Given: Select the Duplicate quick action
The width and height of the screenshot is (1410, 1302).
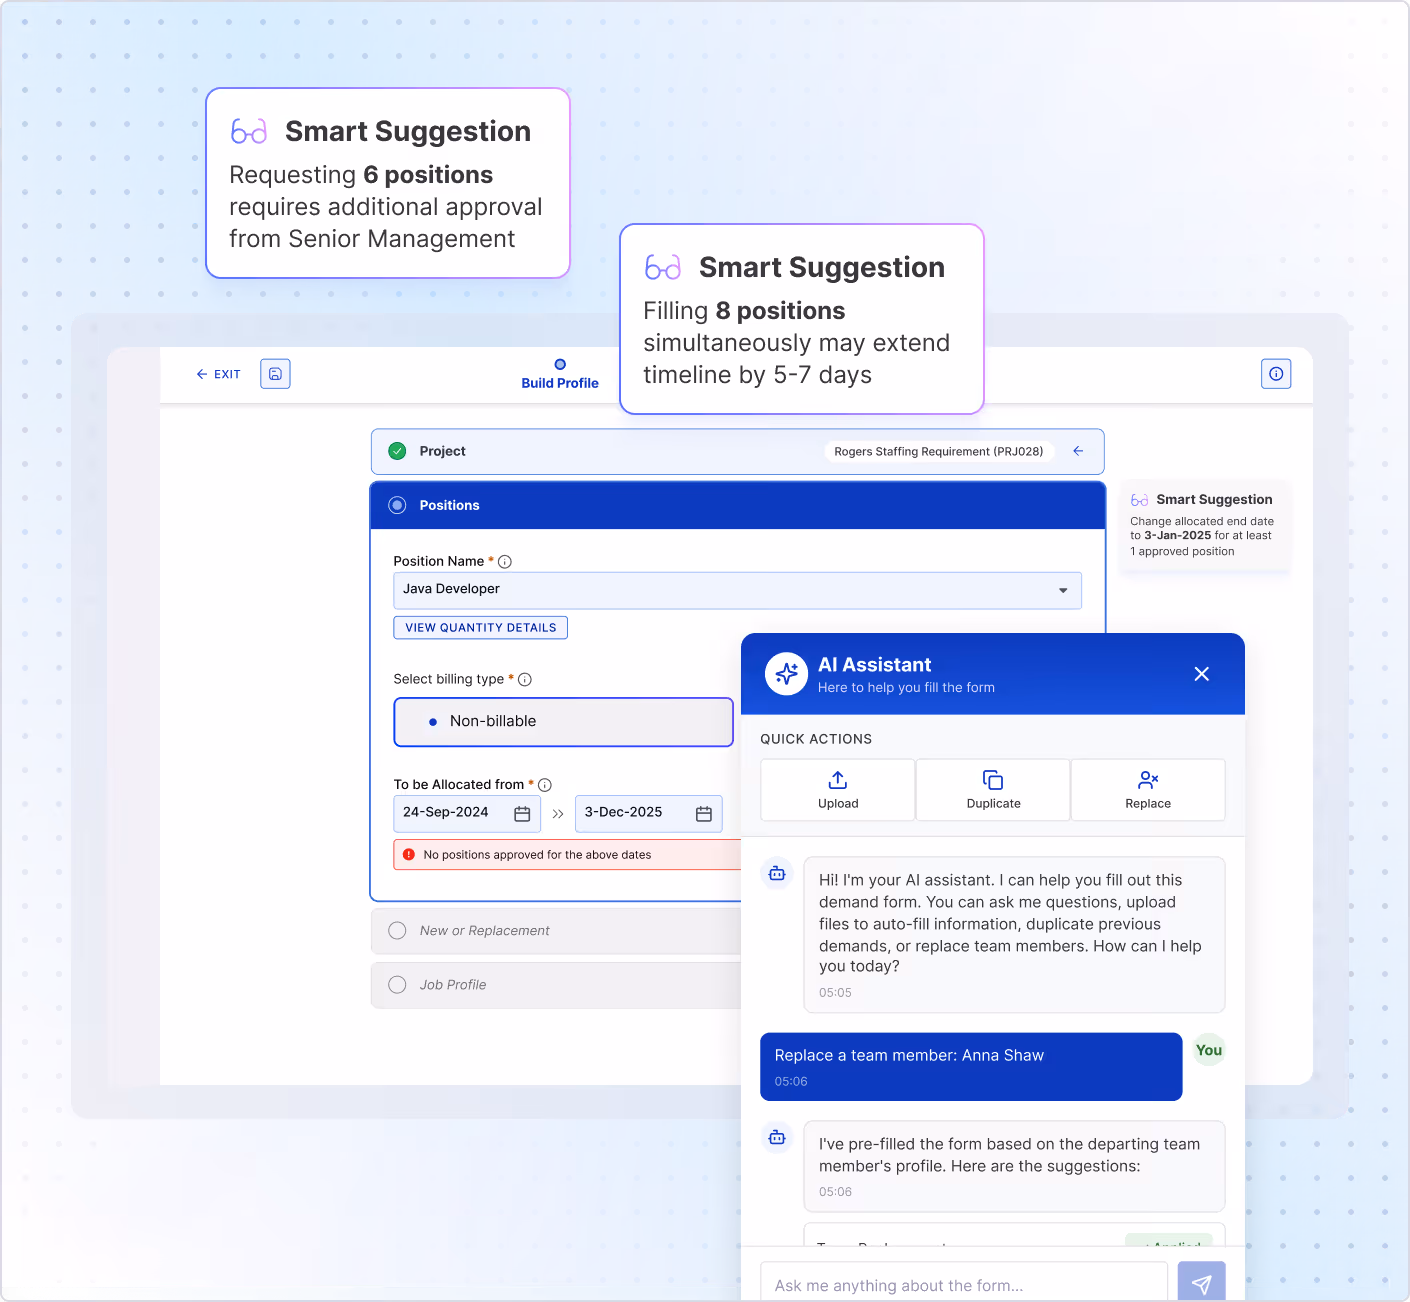Looking at the screenshot, I should pyautogui.click(x=992, y=790).
